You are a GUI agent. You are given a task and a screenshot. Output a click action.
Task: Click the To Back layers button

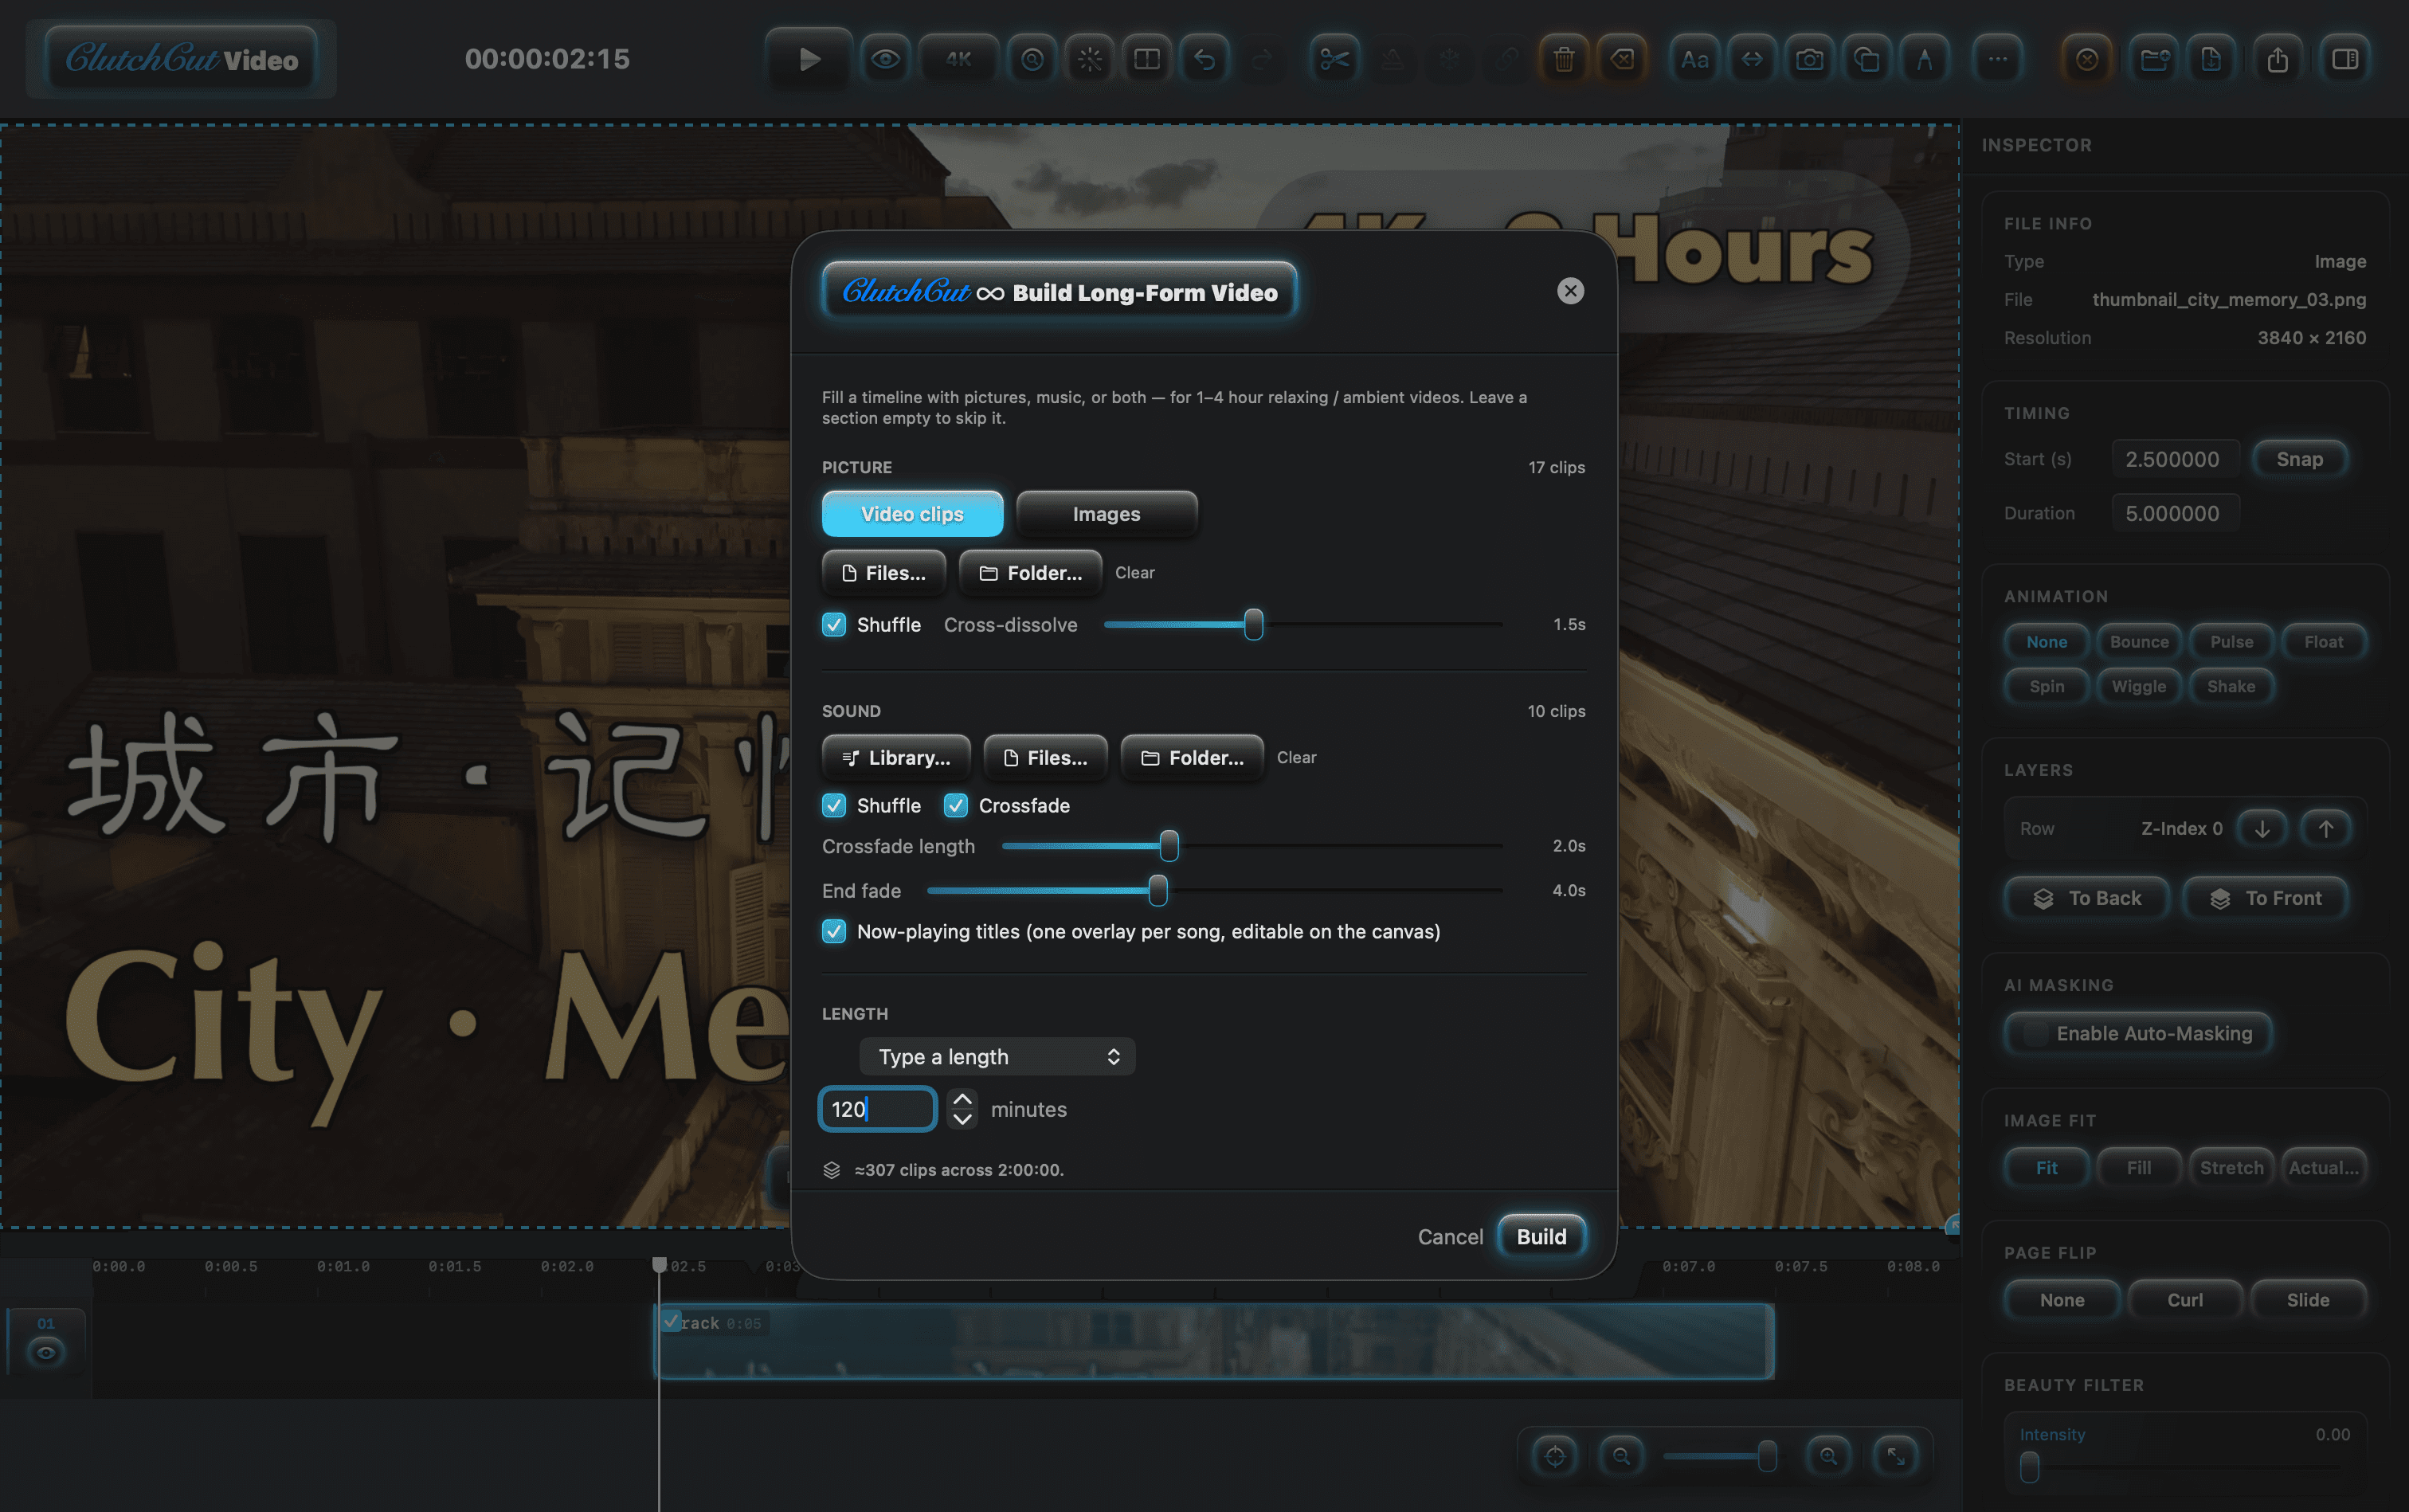(2087, 898)
